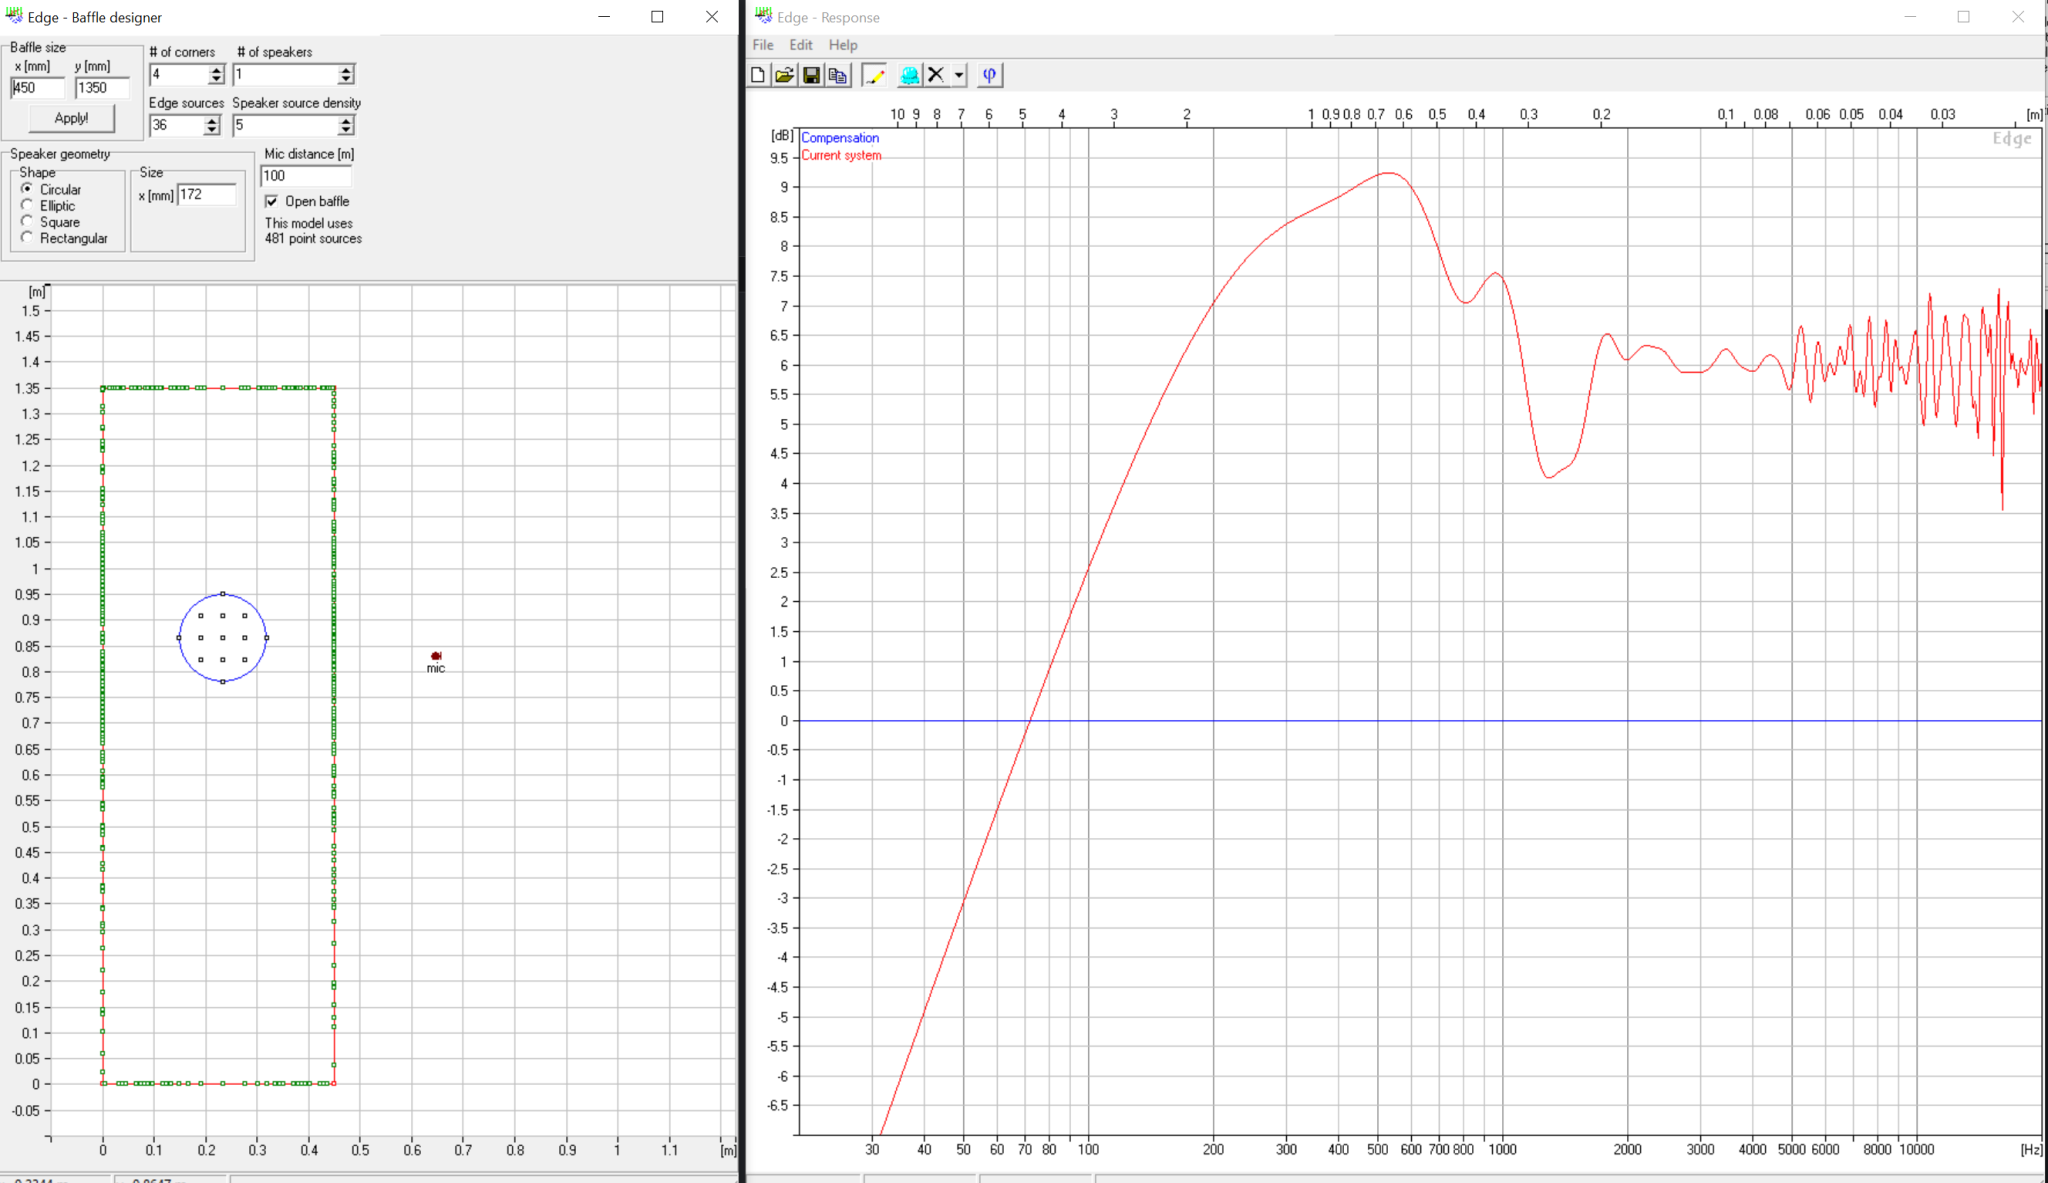Maximize the Edge Response window
The width and height of the screenshot is (2048, 1183).
coord(1964,17)
